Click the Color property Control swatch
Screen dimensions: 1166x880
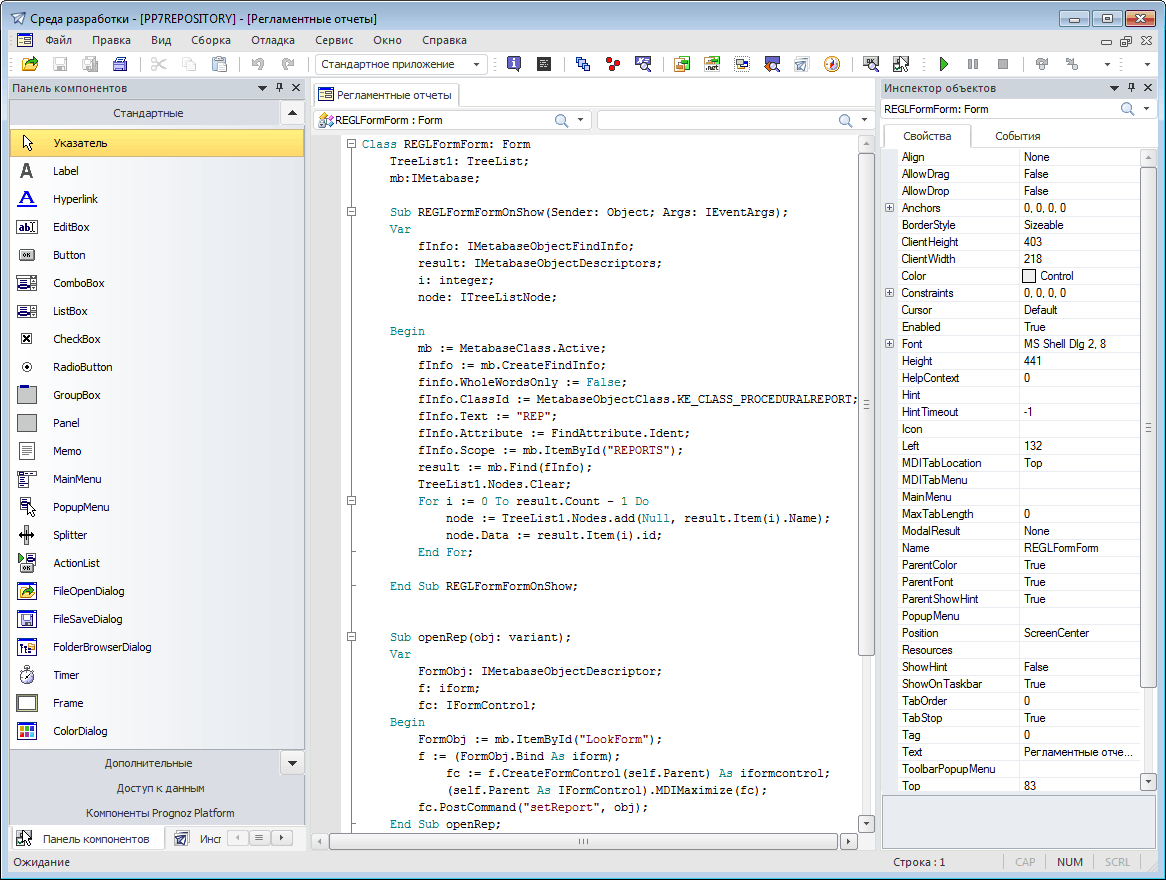(1028, 276)
